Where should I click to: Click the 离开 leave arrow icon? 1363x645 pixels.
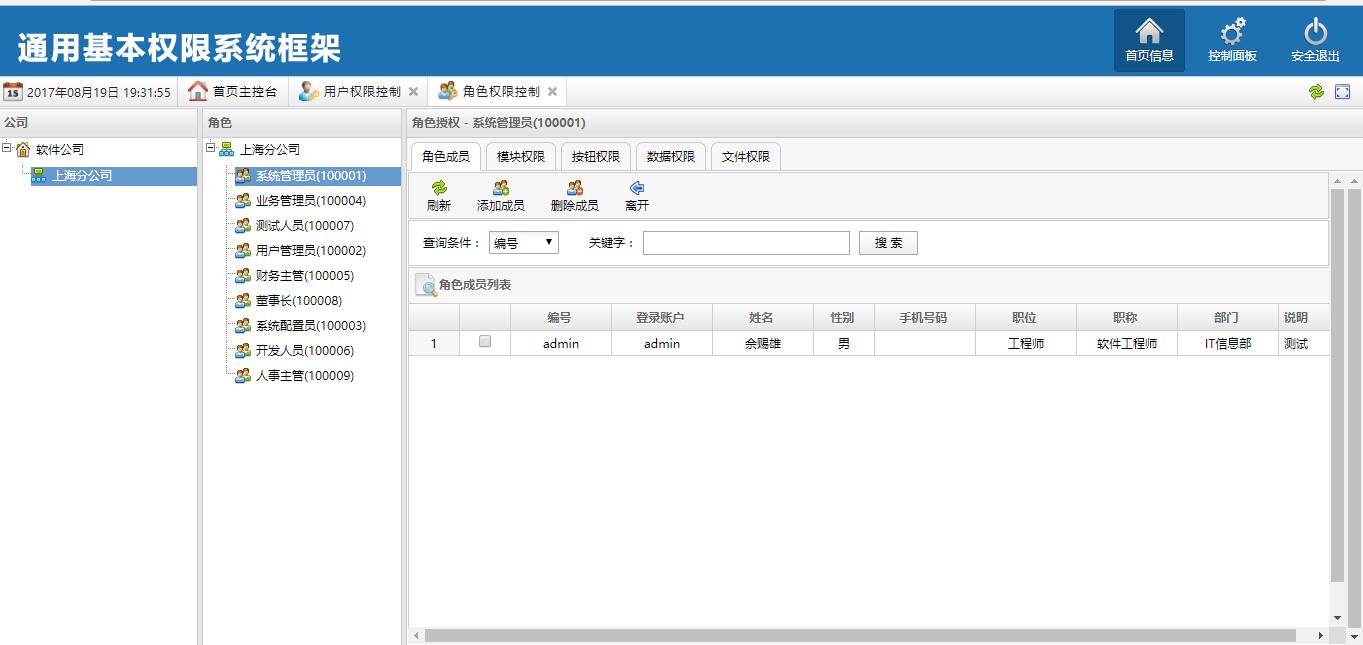tap(636, 188)
